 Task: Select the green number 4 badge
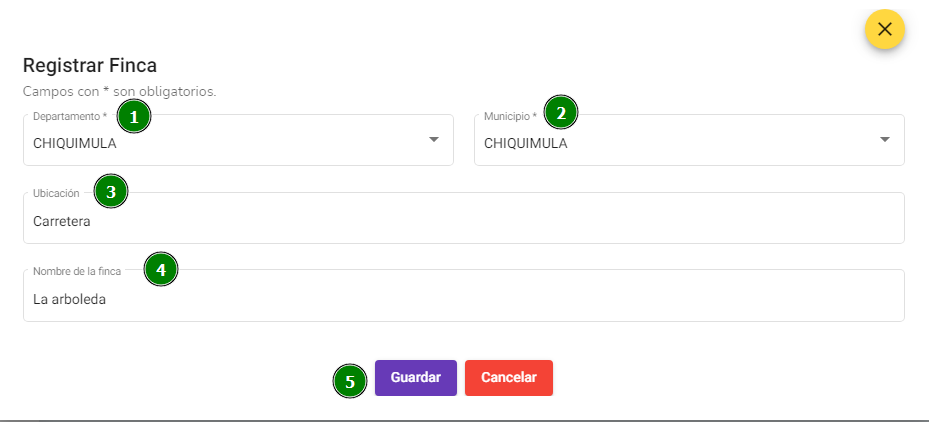click(161, 270)
